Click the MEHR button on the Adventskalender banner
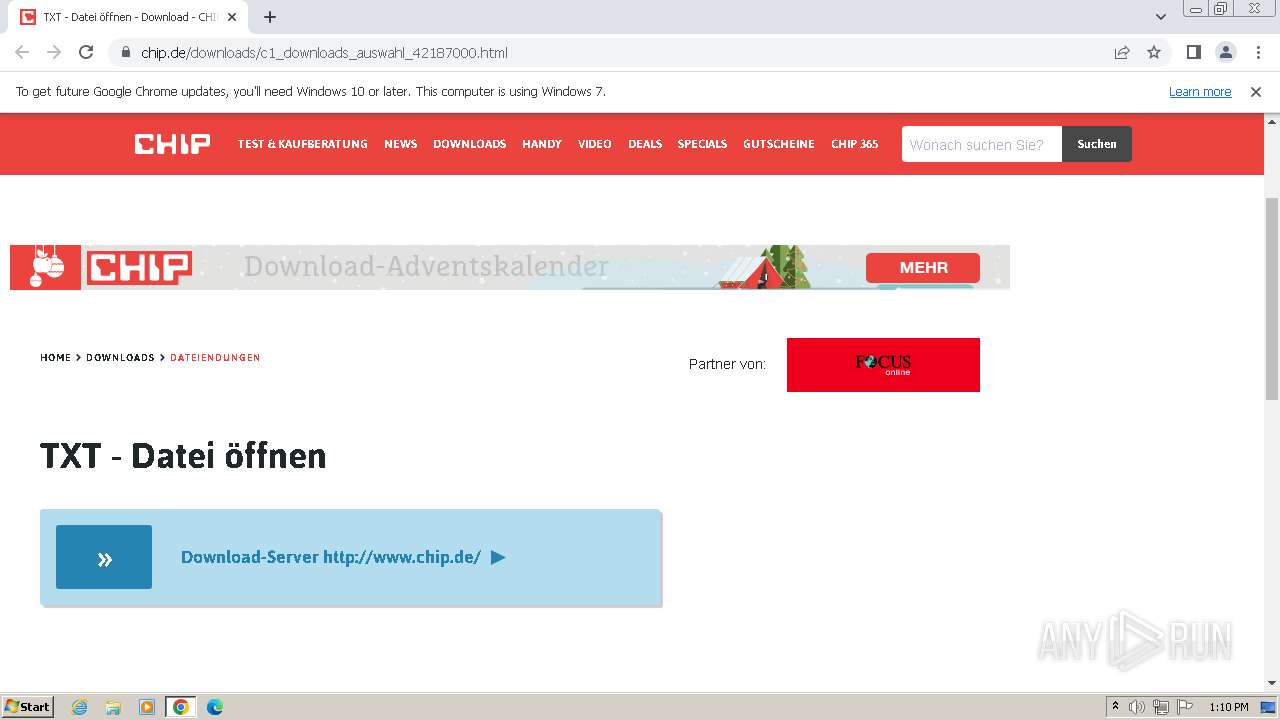This screenshot has height=720, width=1280. click(923, 267)
